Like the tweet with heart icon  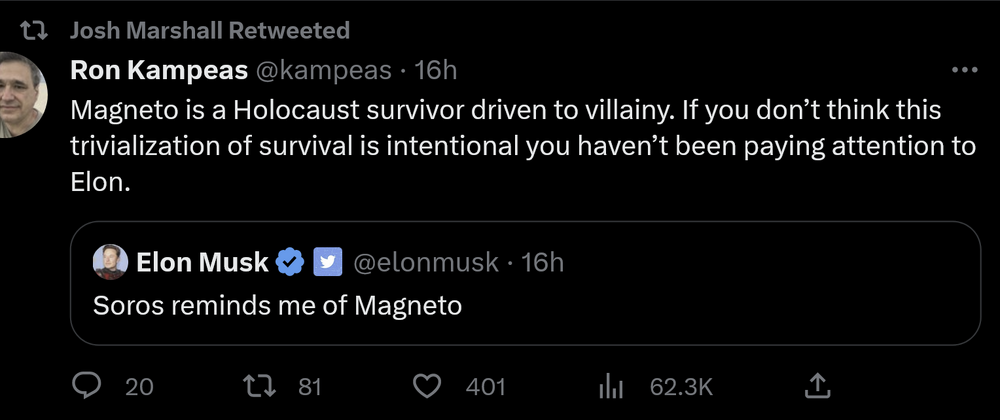[x=428, y=385]
